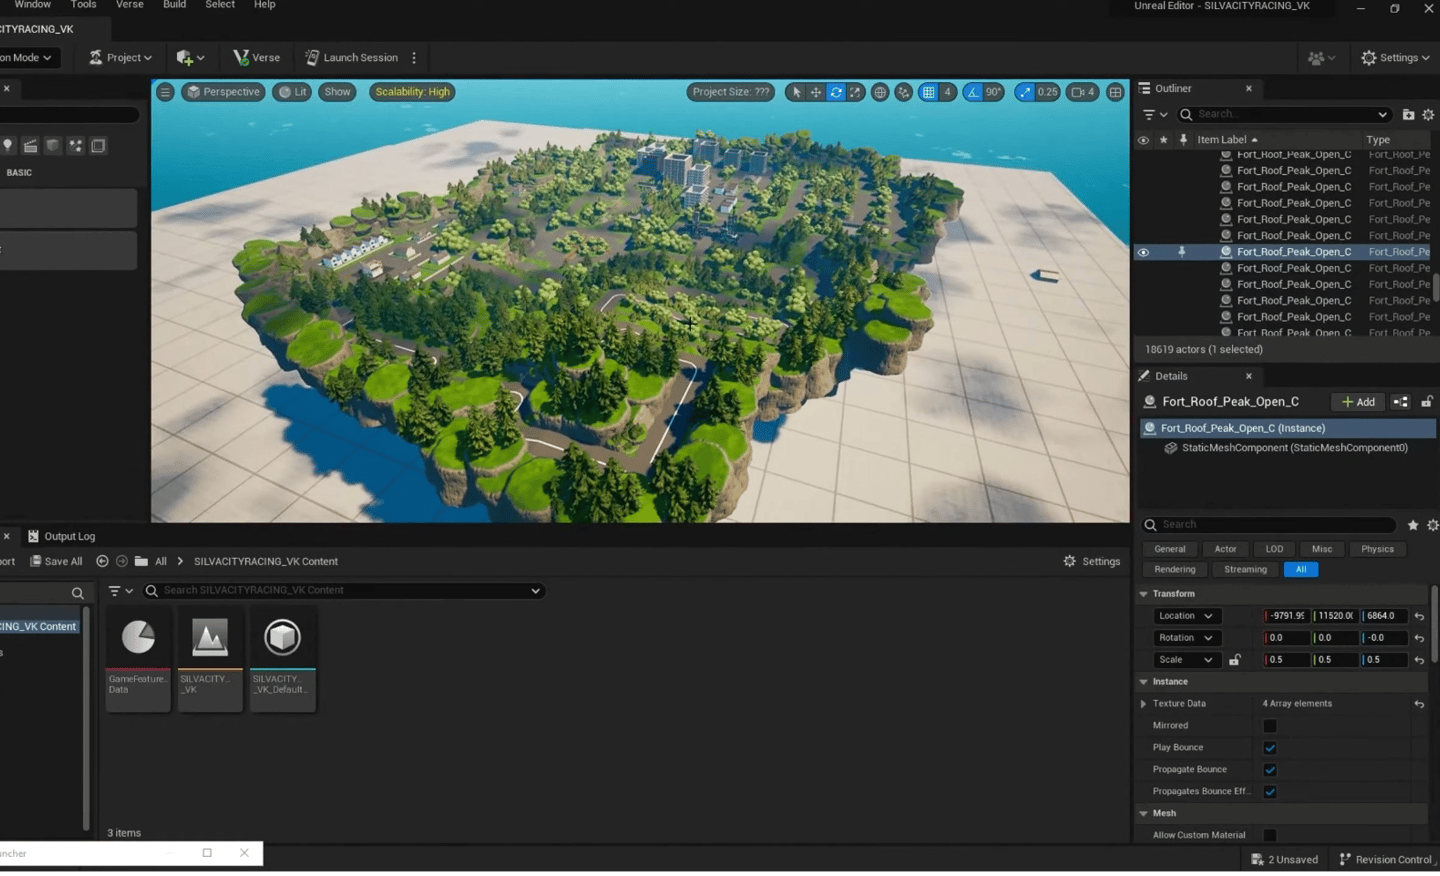Open the Settings dropdown in the top toolbar
The width and height of the screenshot is (1440, 876).
pos(1396,58)
